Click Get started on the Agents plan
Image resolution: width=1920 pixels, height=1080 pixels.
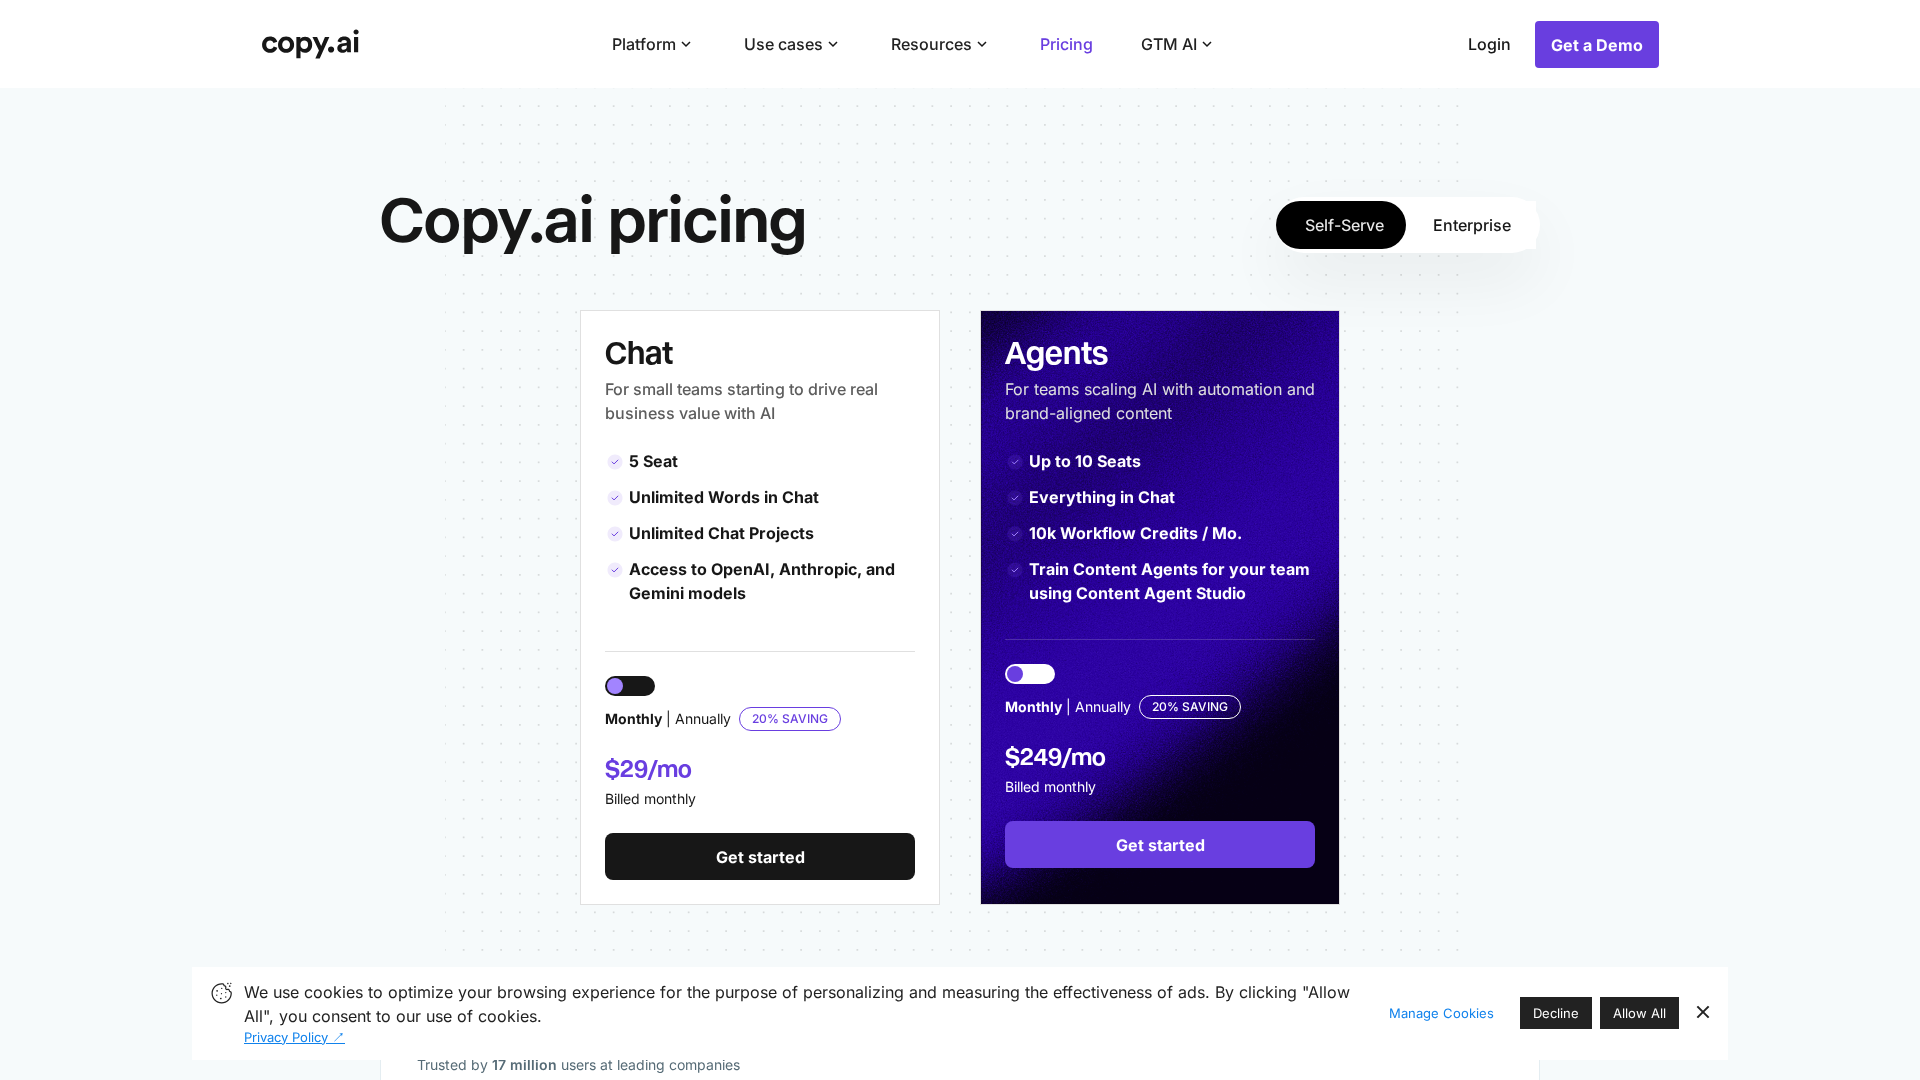pos(1159,845)
